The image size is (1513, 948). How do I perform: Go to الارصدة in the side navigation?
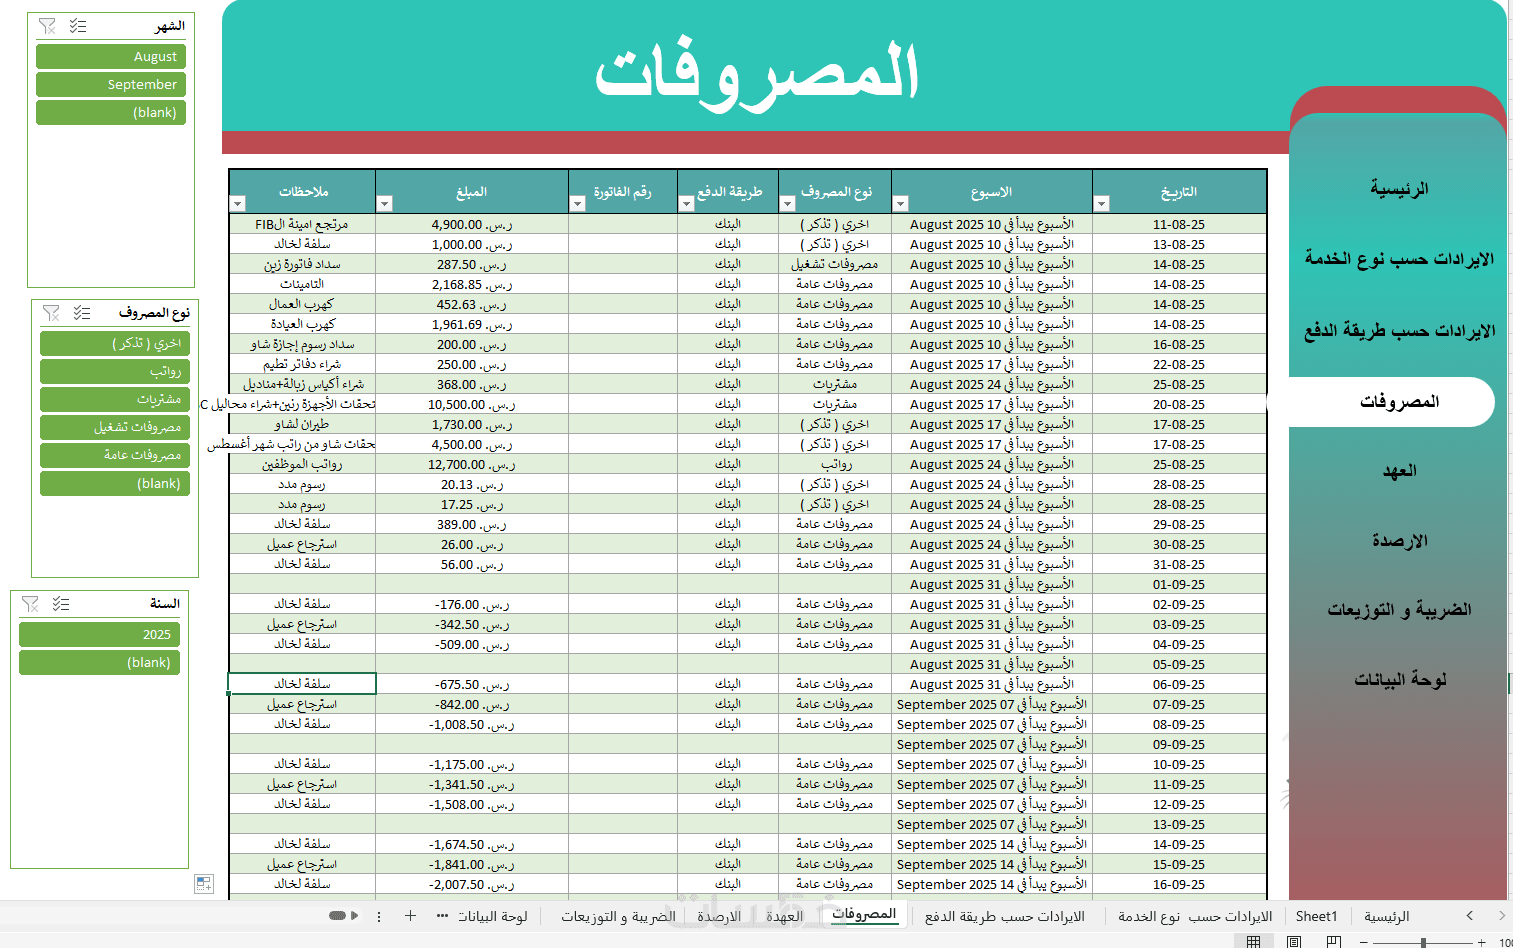pos(1399,541)
